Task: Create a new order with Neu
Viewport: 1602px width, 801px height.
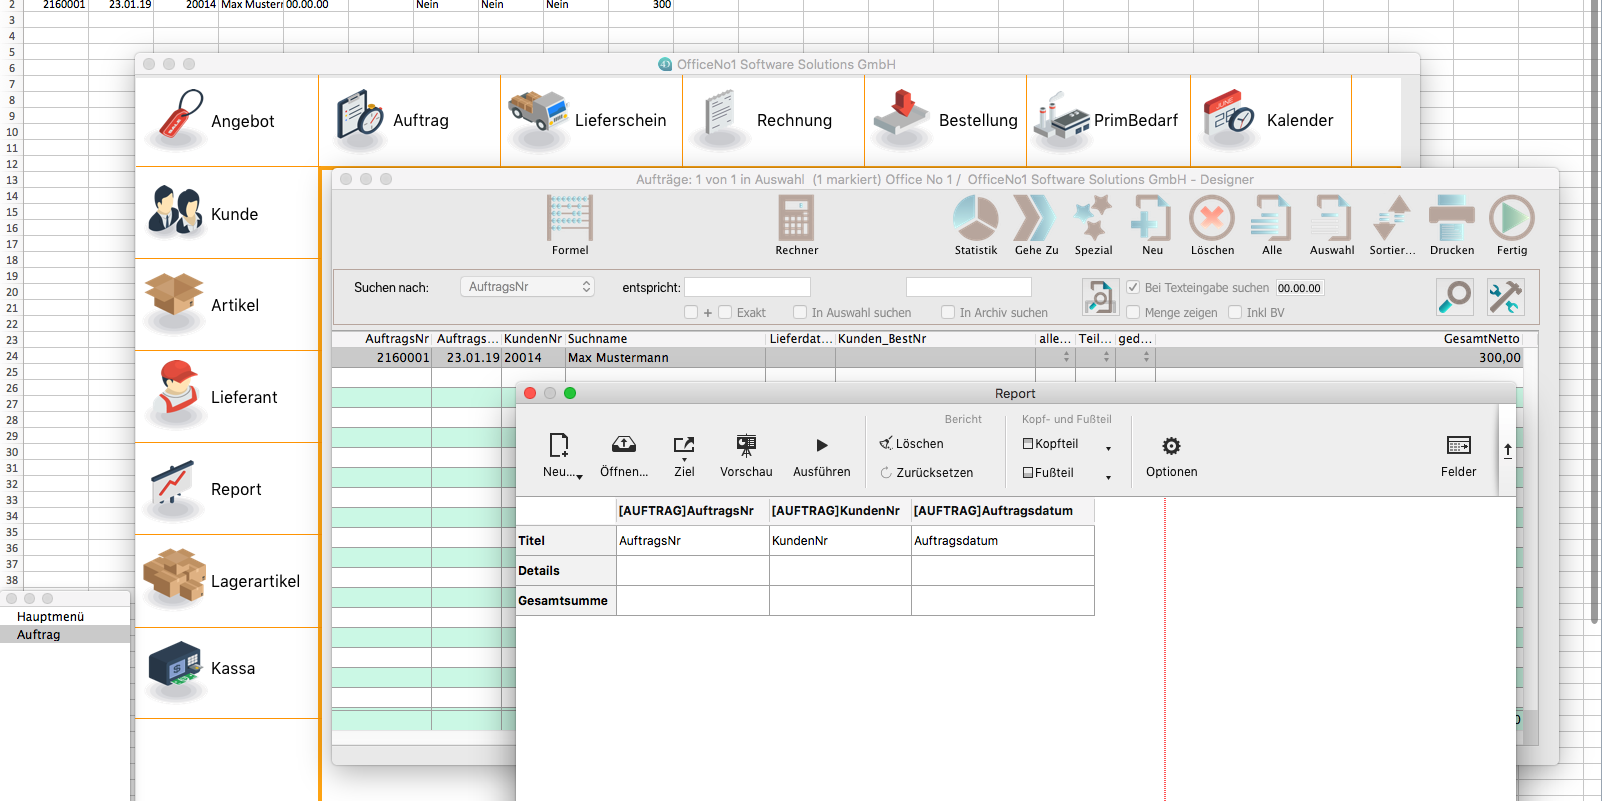Action: pos(1152,225)
